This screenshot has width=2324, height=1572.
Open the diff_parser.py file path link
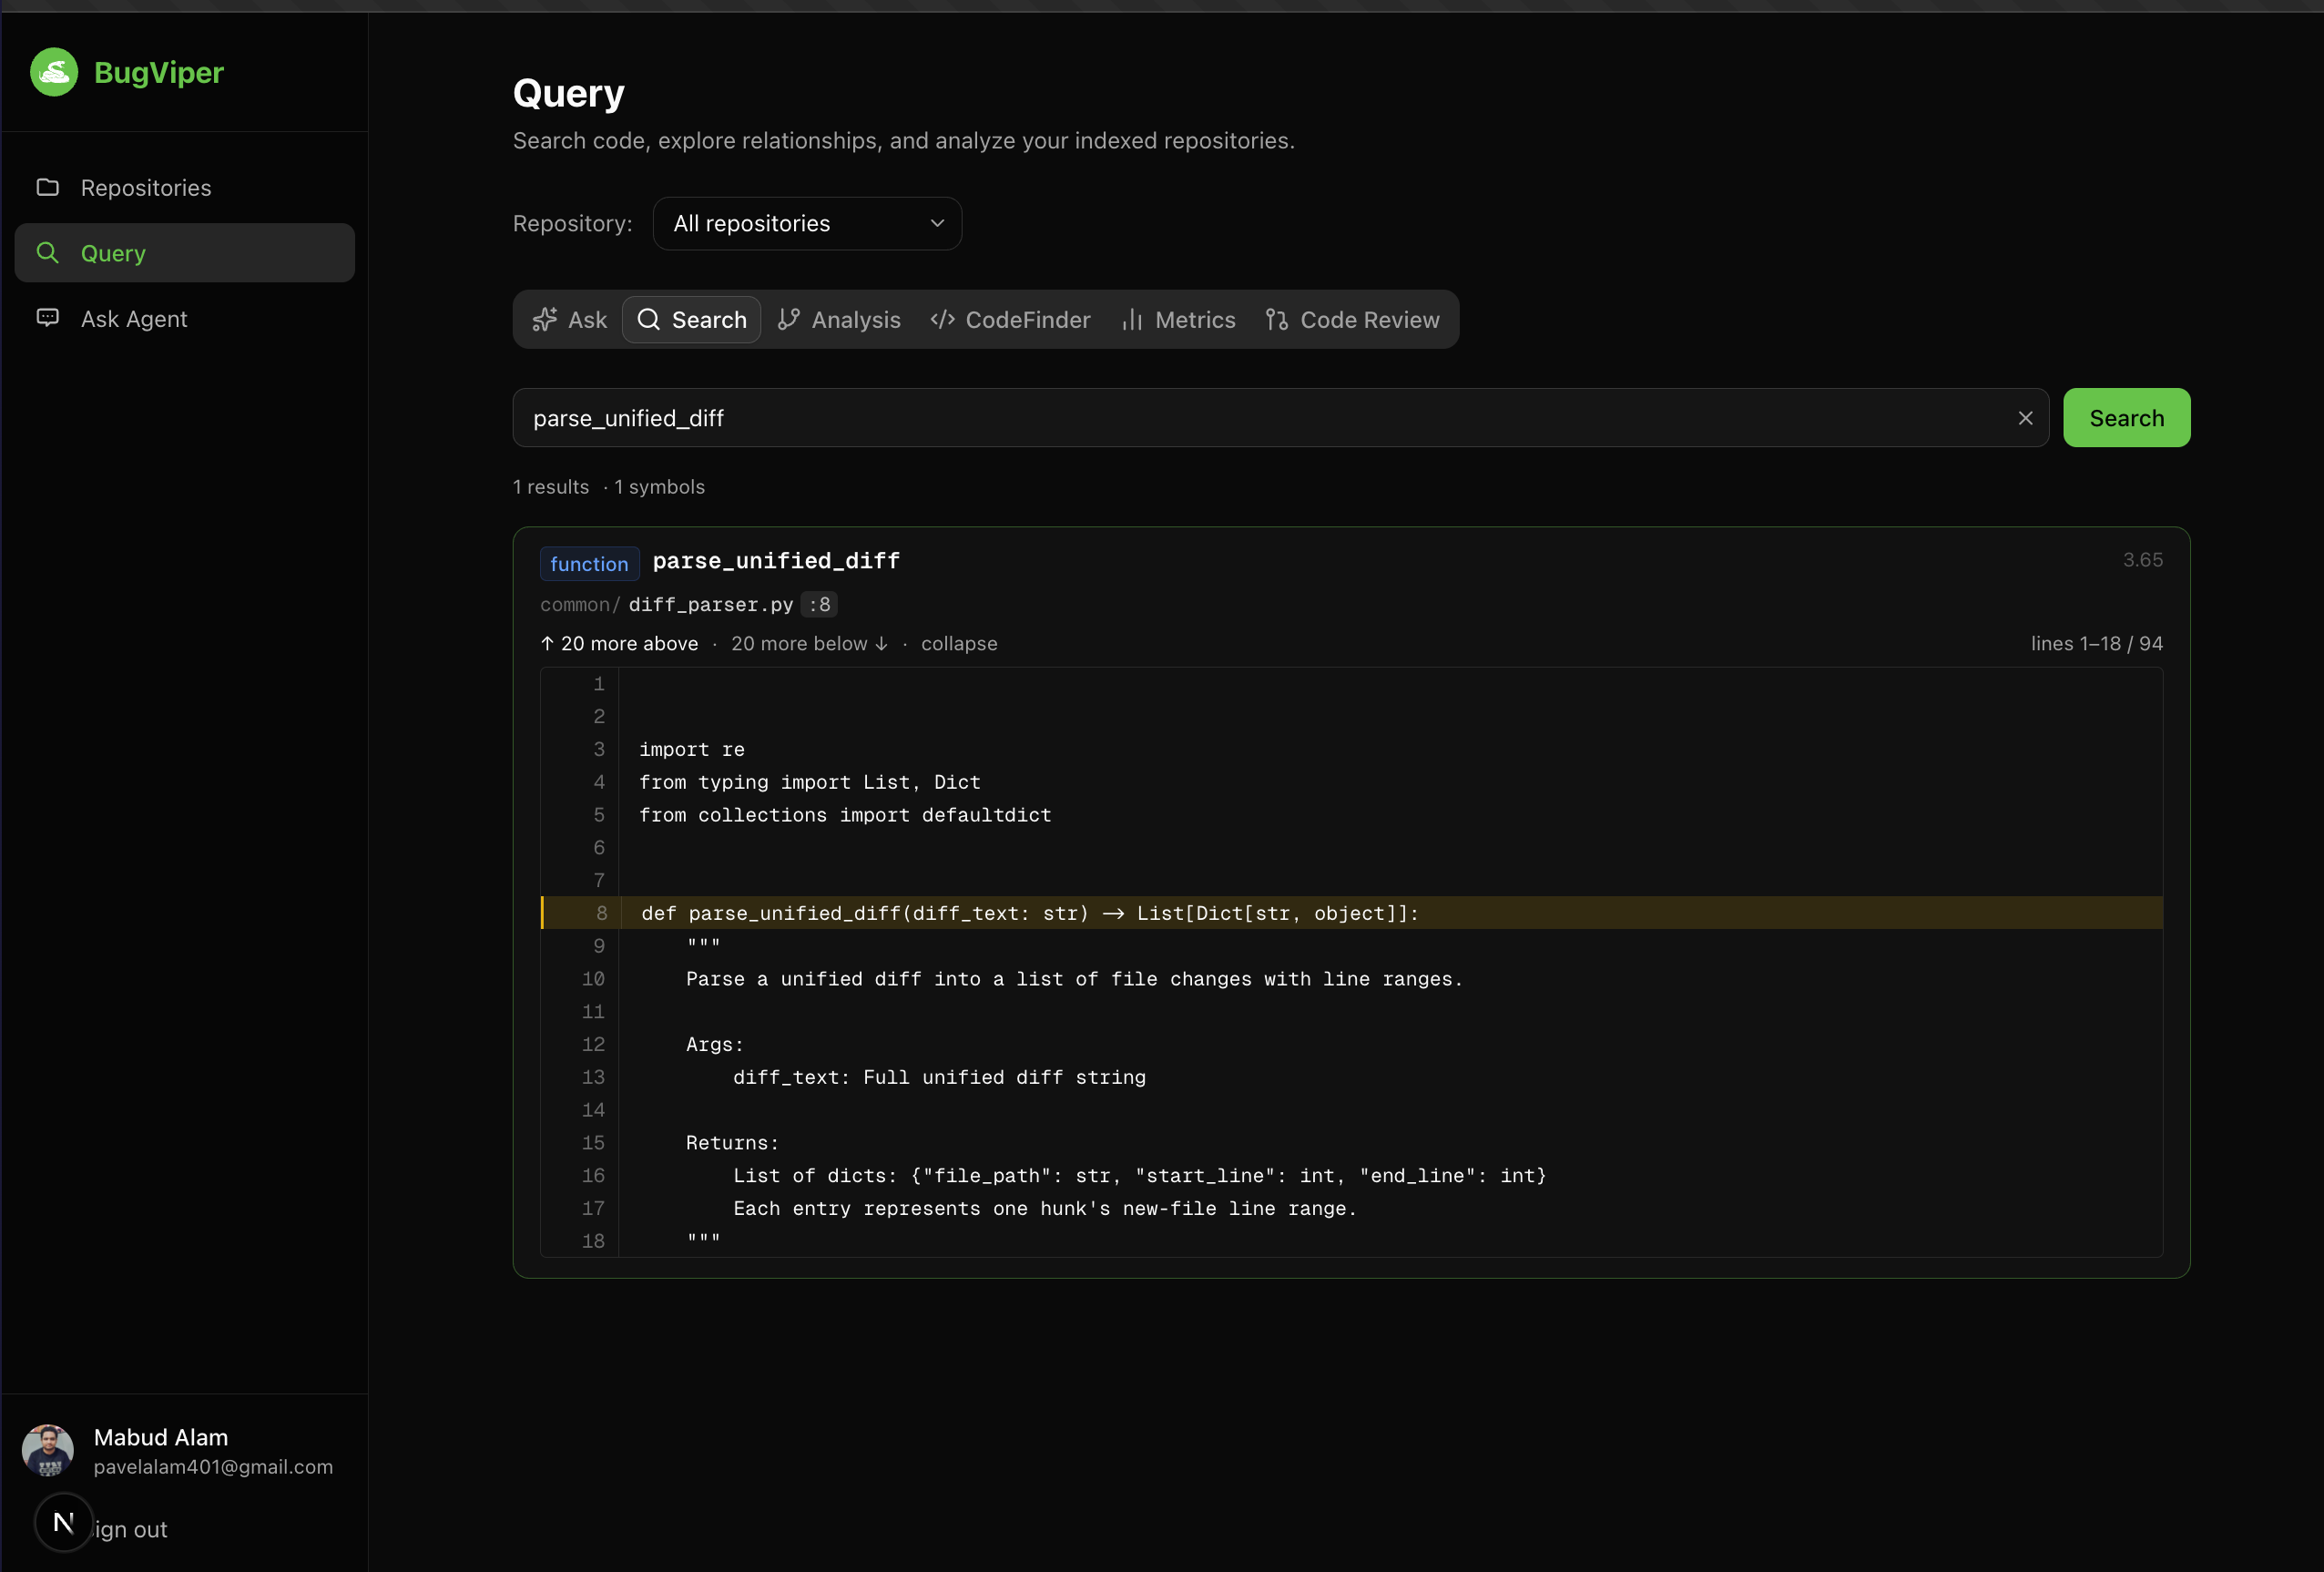tap(710, 604)
